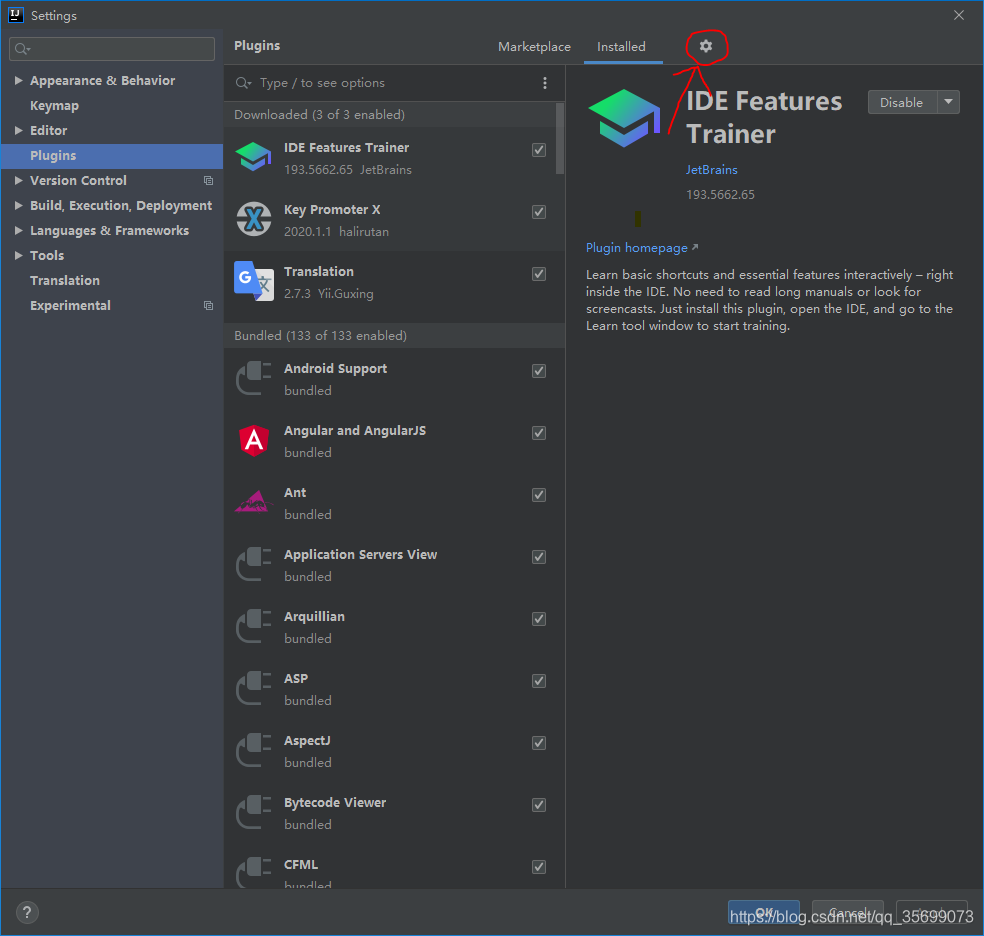The image size is (984, 936).
Task: Toggle the AspectJ checkbox
Action: [x=538, y=743]
